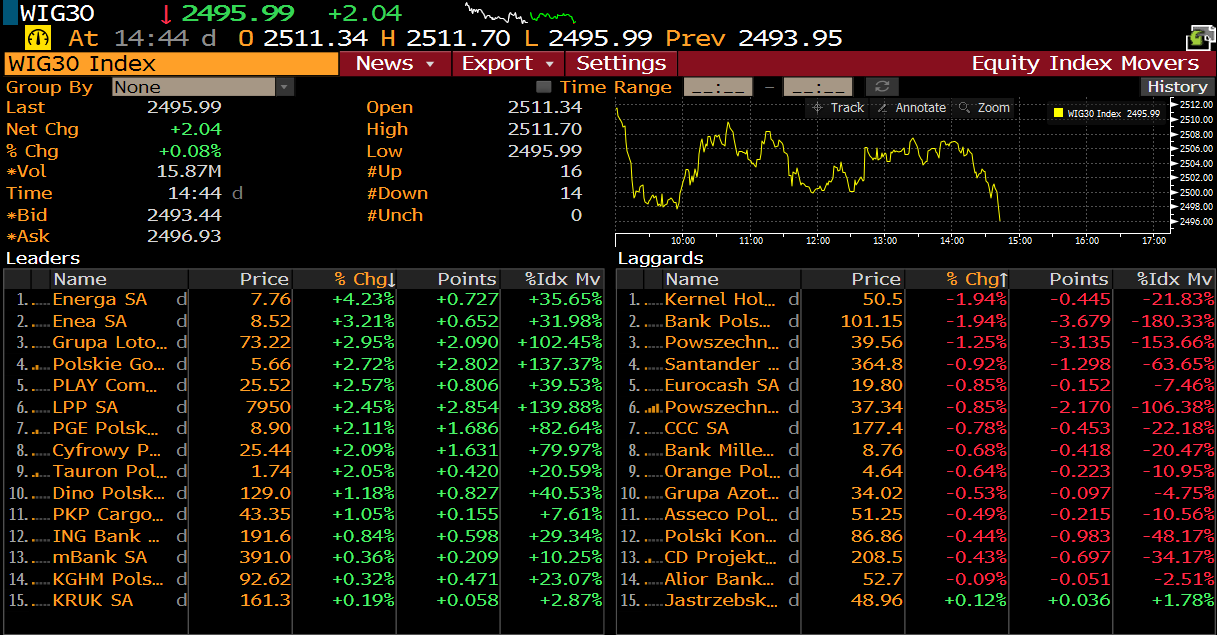
Task: Select Alior Bank row in Laggards
Action: pyautogui.click(x=916, y=580)
